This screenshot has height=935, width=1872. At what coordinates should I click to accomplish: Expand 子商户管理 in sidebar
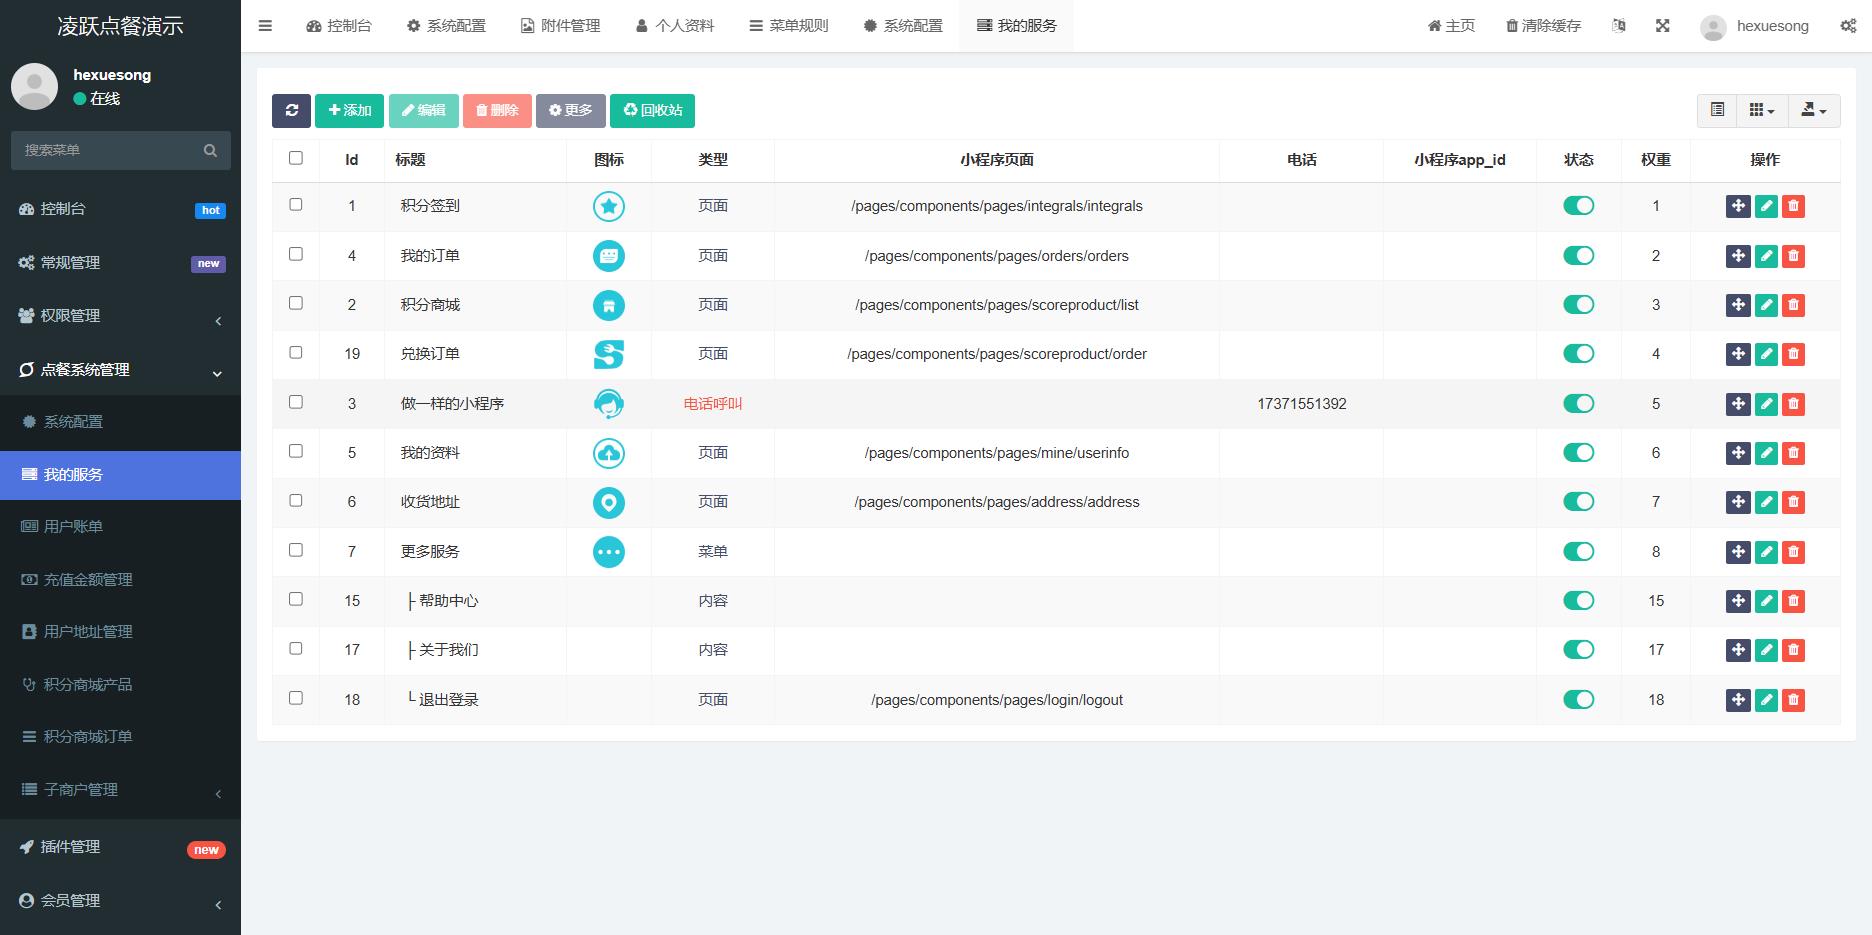pos(120,790)
